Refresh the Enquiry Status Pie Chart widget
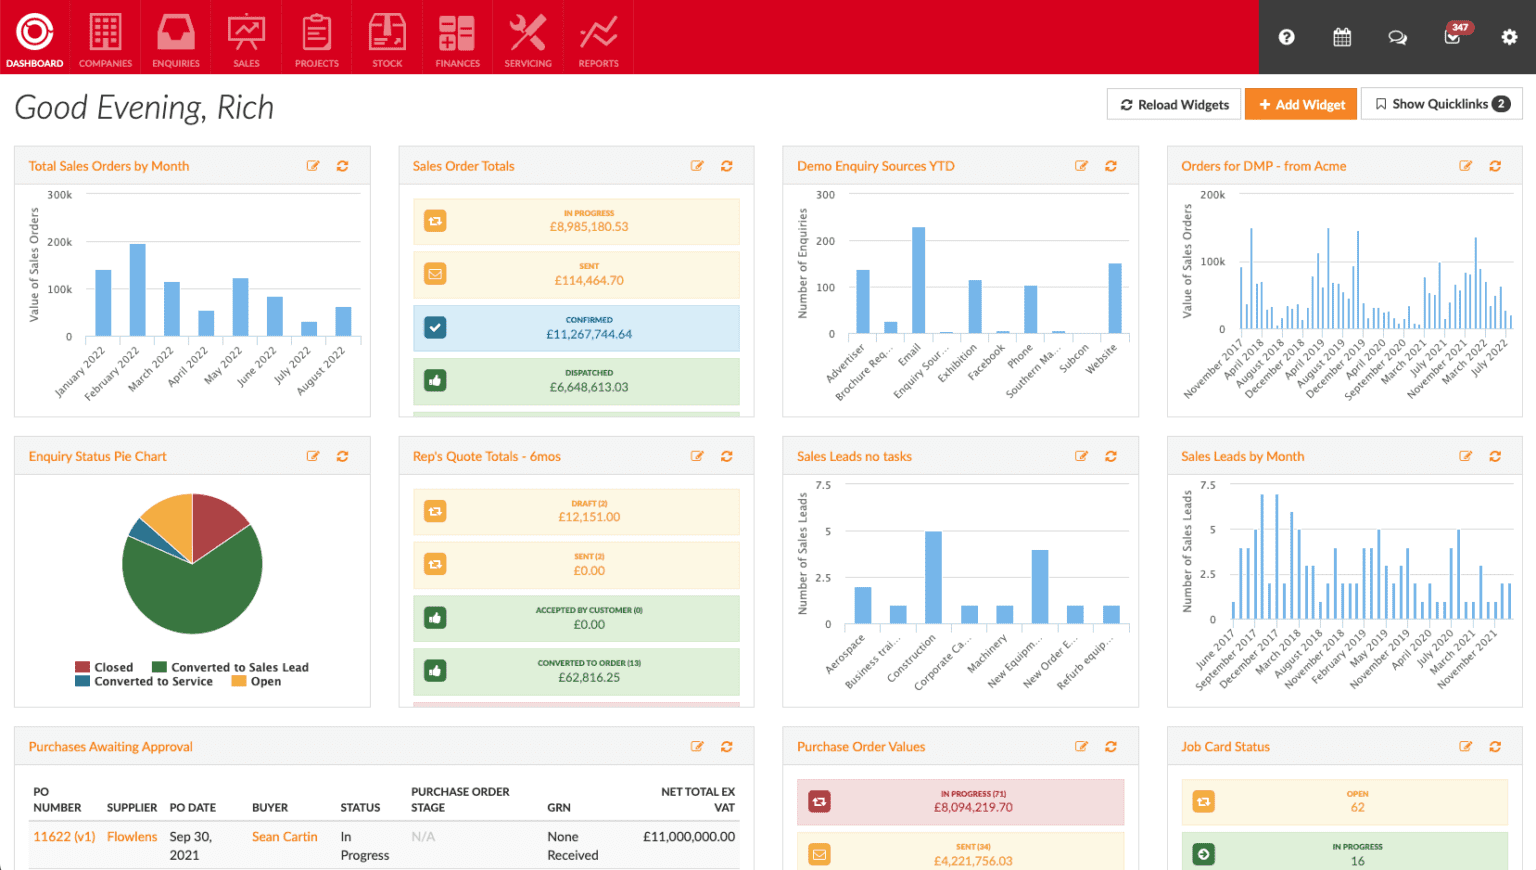 [342, 456]
